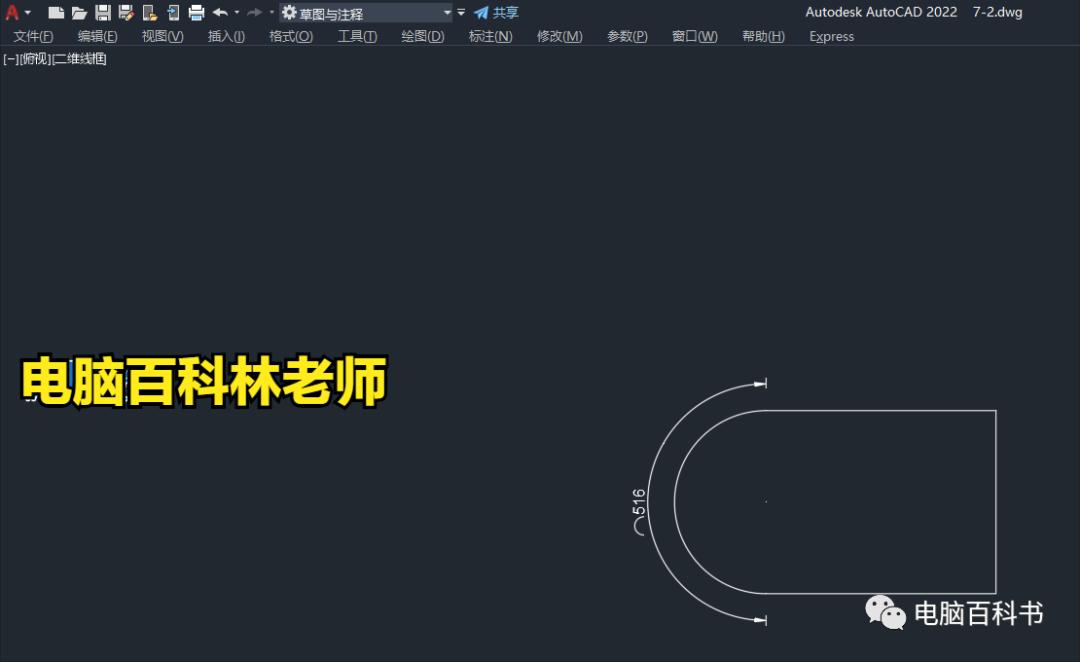The height and width of the screenshot is (662, 1080).
Task: Click the 视口 [-] viewport control
Action: tap(10, 58)
